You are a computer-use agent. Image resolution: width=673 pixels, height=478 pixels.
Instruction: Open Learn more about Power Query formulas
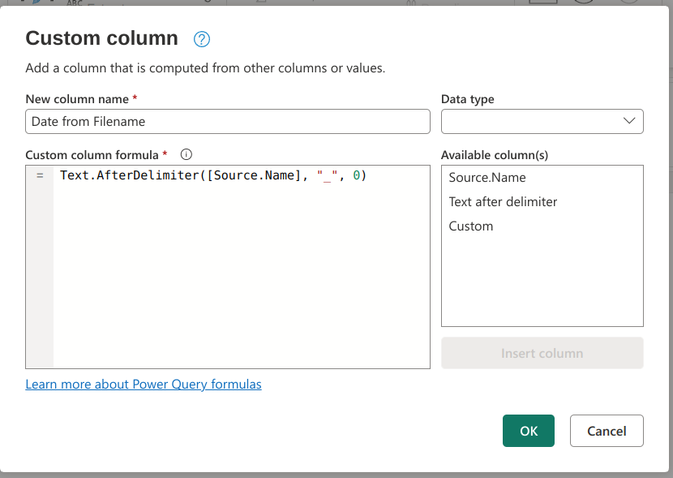pos(143,384)
